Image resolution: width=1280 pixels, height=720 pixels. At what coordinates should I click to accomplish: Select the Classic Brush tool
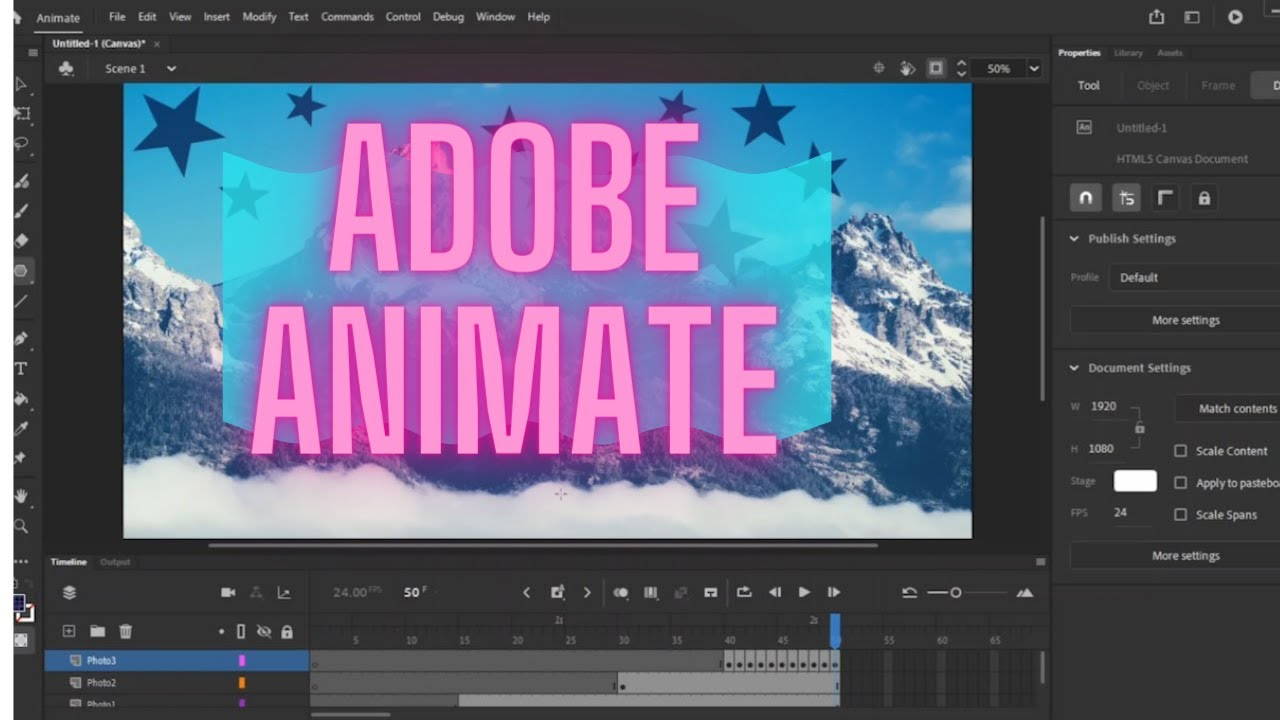(21, 211)
